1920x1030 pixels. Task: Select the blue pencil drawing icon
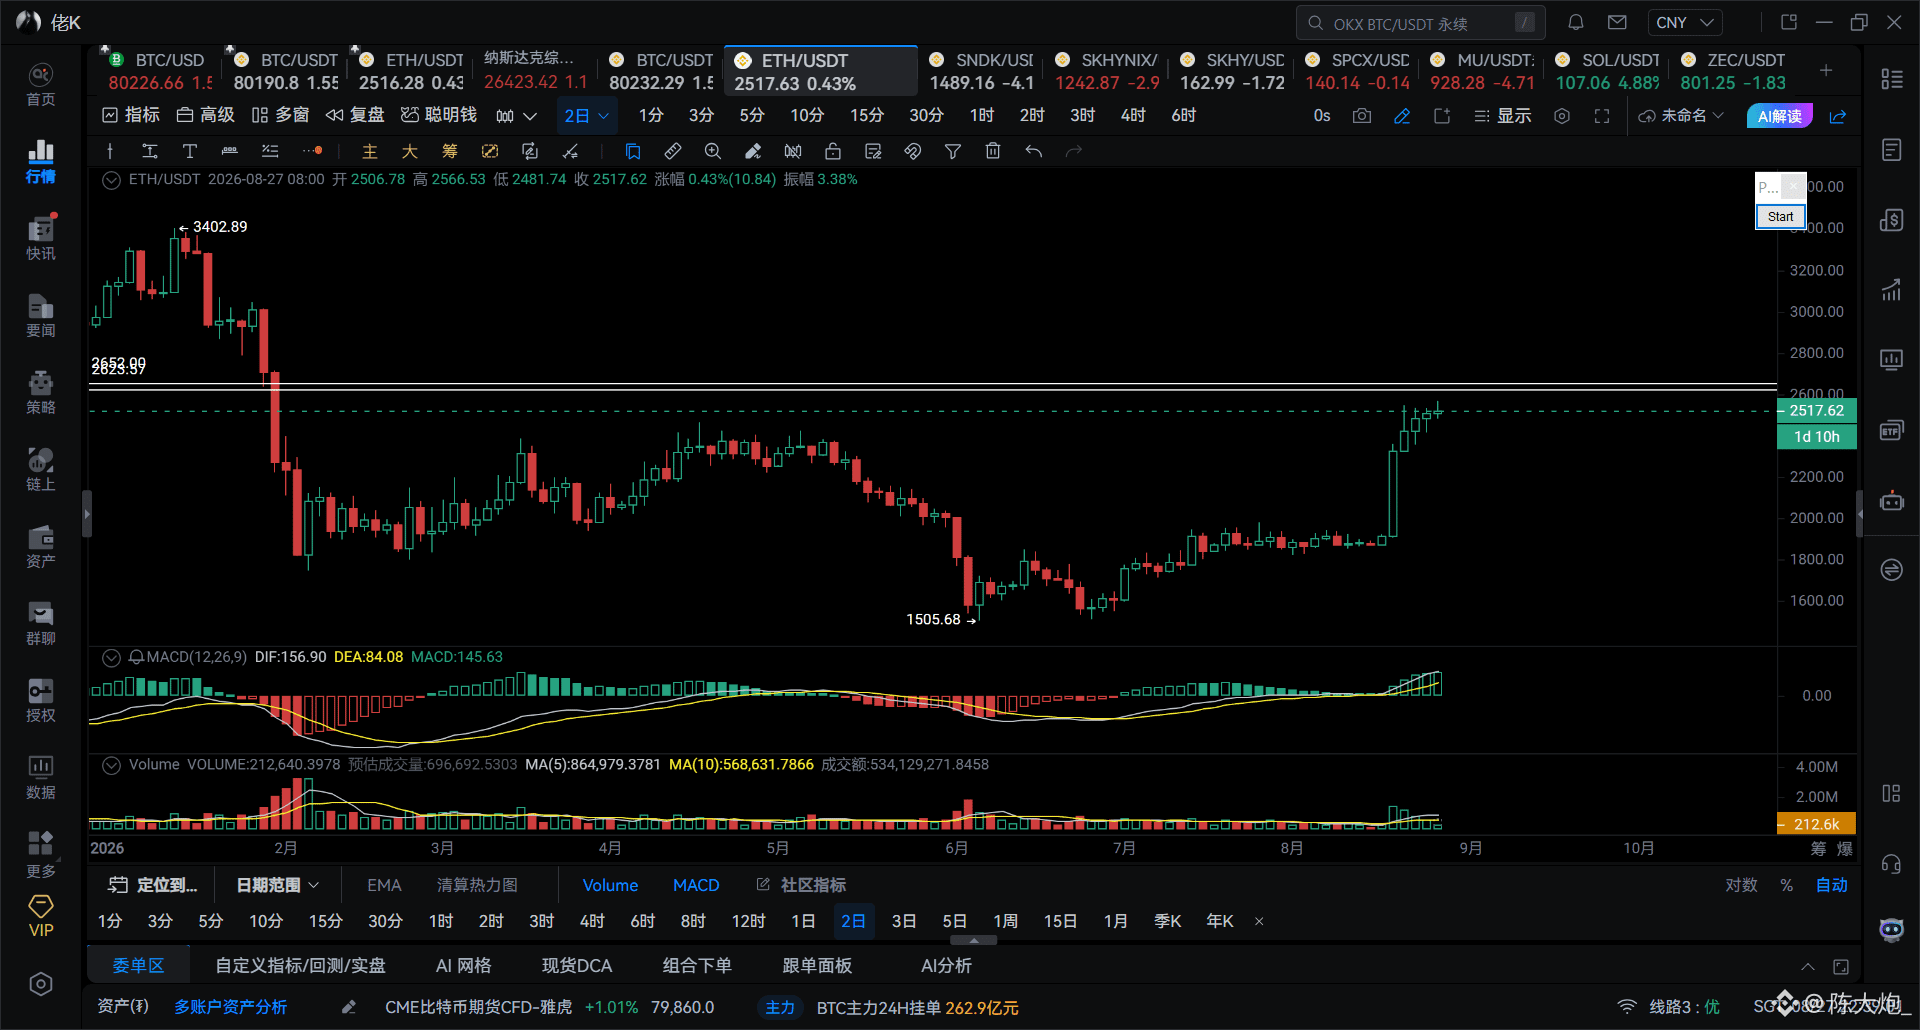1402,116
